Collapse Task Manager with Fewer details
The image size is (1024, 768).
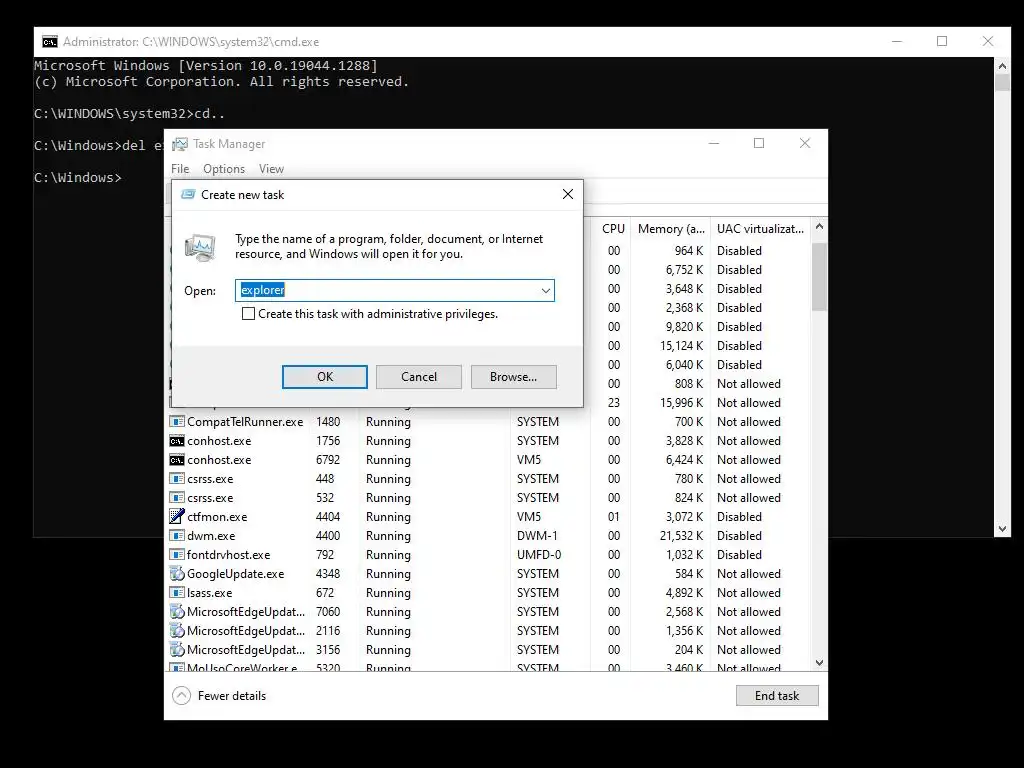(219, 696)
